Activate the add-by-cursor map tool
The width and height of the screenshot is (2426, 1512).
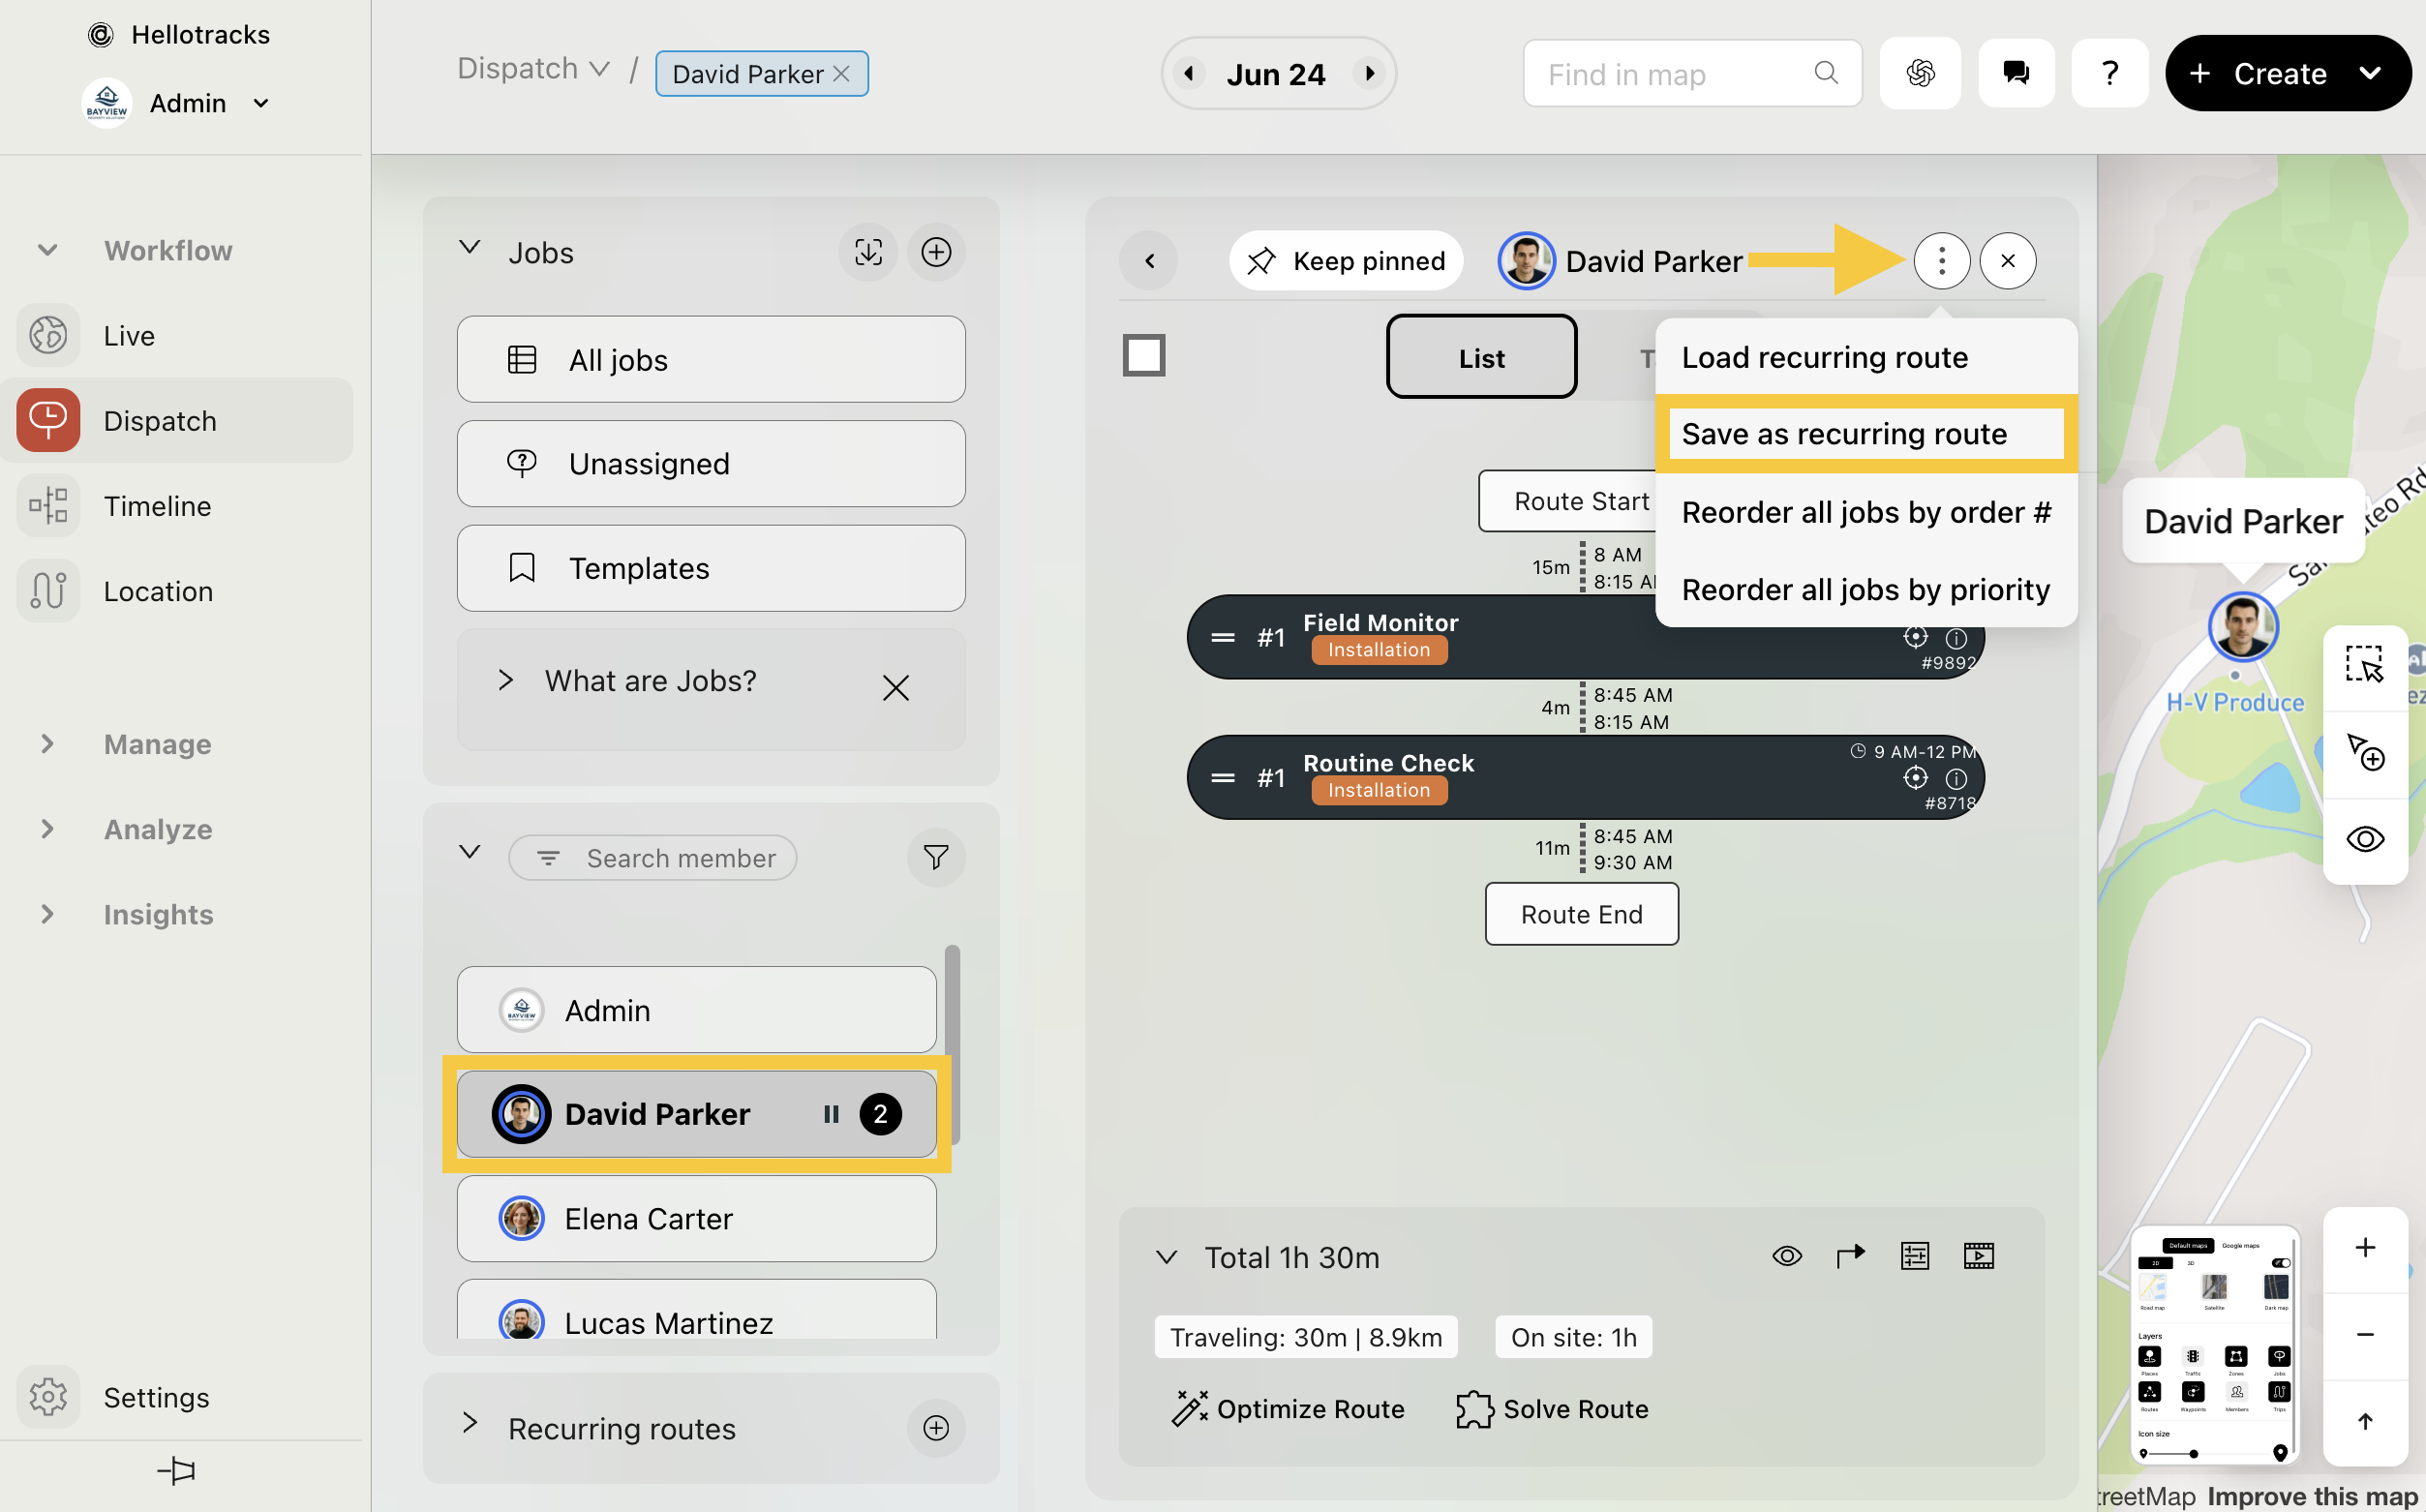click(x=2365, y=753)
